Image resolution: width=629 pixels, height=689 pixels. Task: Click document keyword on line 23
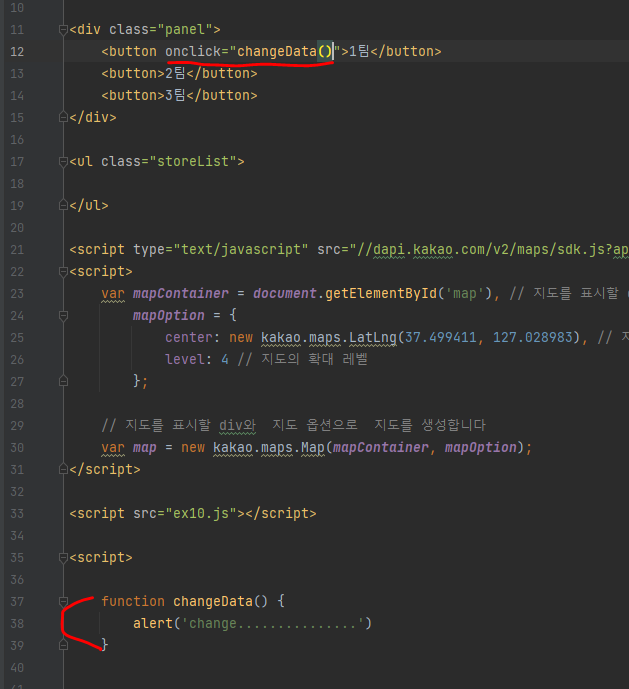click(284, 293)
